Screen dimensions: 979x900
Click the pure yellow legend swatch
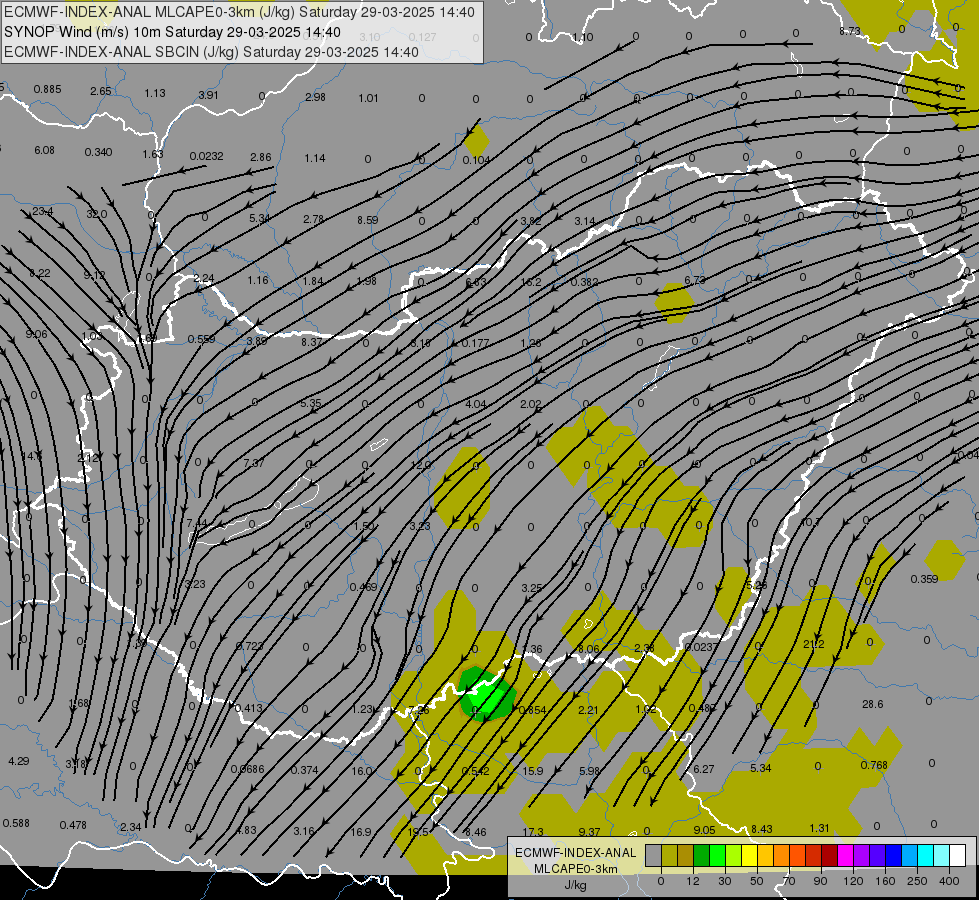[x=749, y=856]
